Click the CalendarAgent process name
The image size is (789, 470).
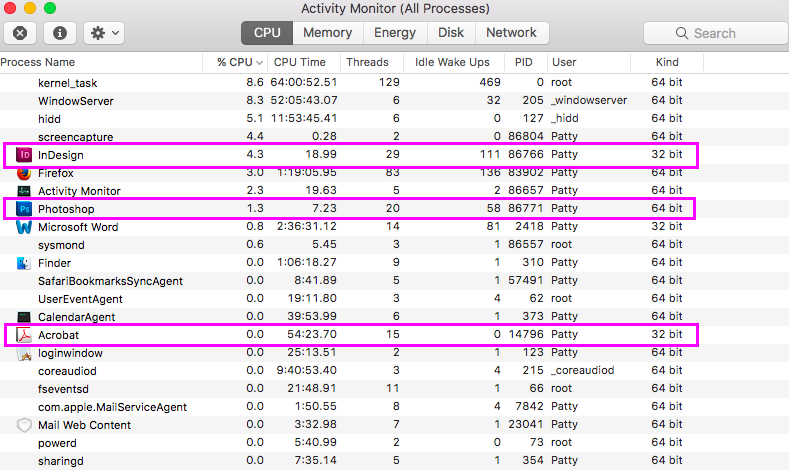coord(76,317)
